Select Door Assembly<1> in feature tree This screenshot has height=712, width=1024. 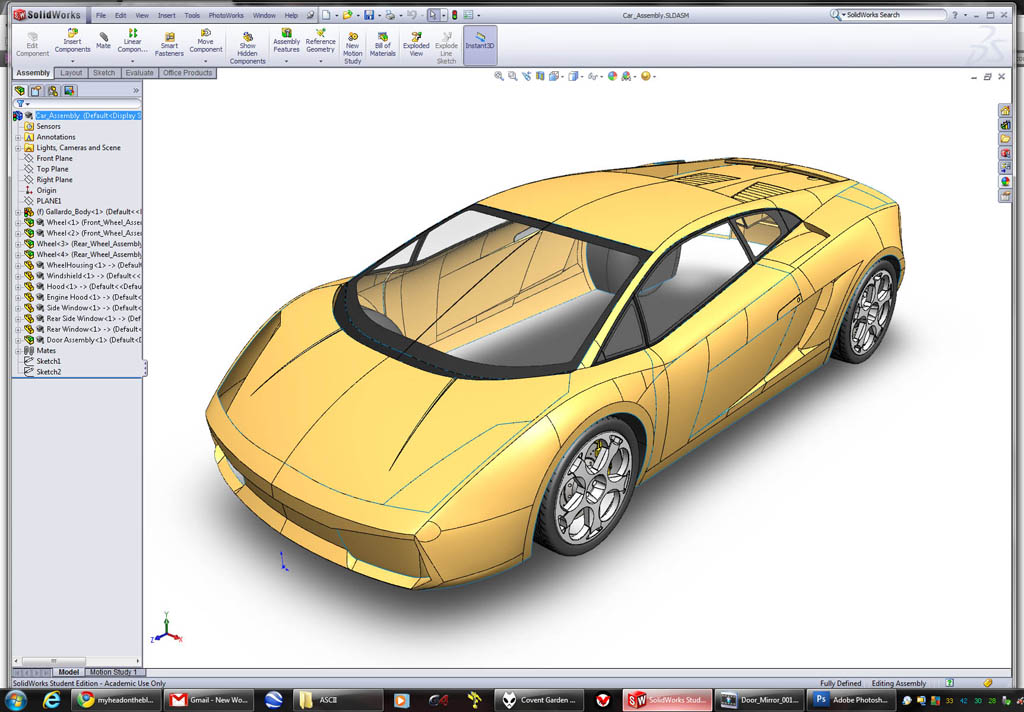coord(93,340)
